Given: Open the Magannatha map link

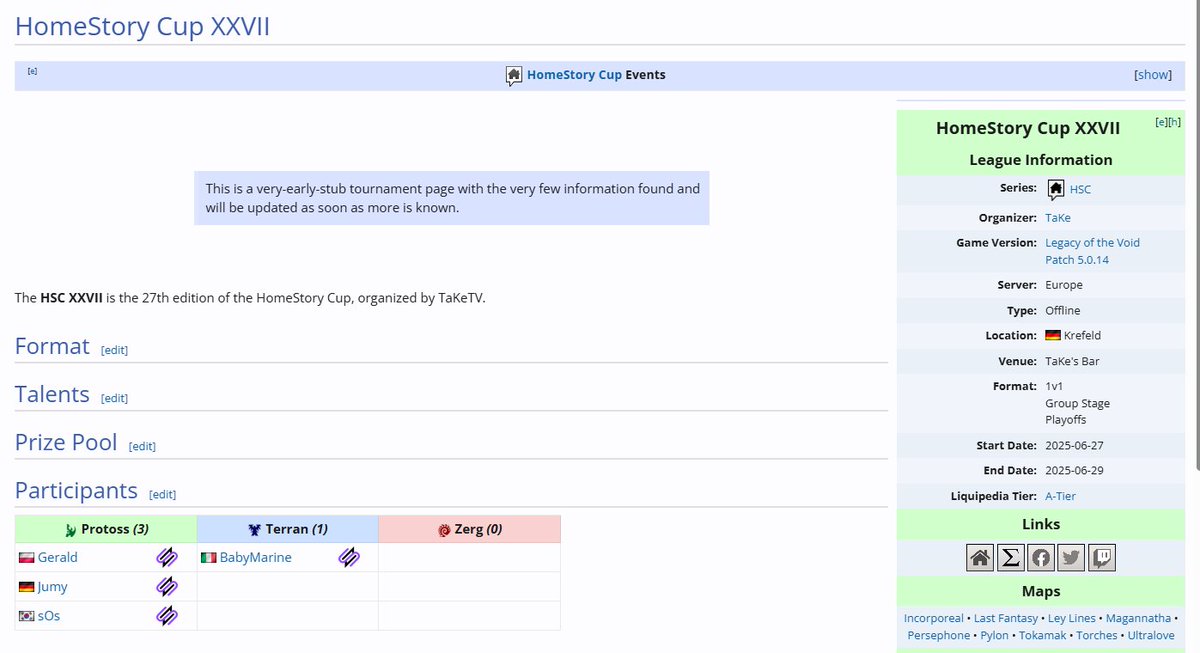Looking at the screenshot, I should [1138, 618].
